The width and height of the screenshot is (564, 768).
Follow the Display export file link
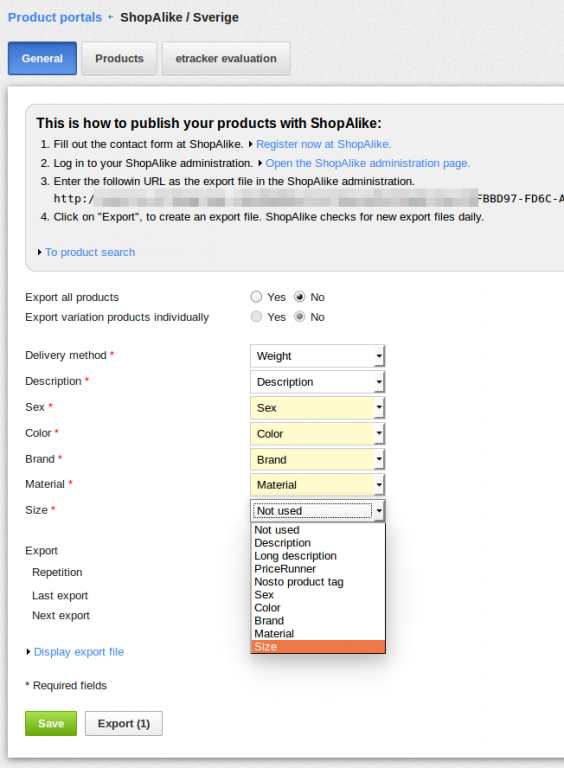[x=79, y=652]
